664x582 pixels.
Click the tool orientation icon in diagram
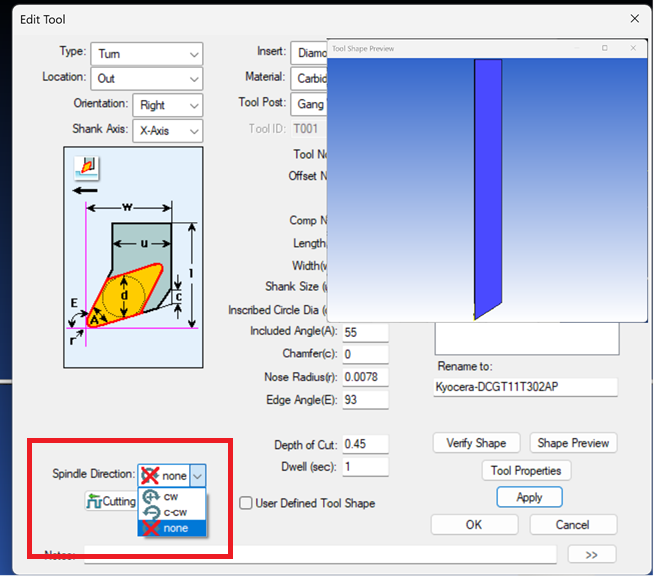pos(86,167)
